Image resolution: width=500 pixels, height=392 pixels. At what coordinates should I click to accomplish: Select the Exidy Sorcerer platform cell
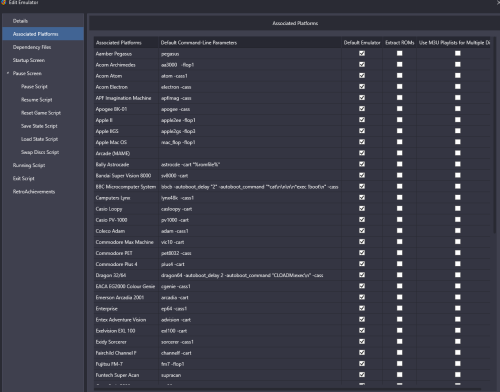(126, 342)
